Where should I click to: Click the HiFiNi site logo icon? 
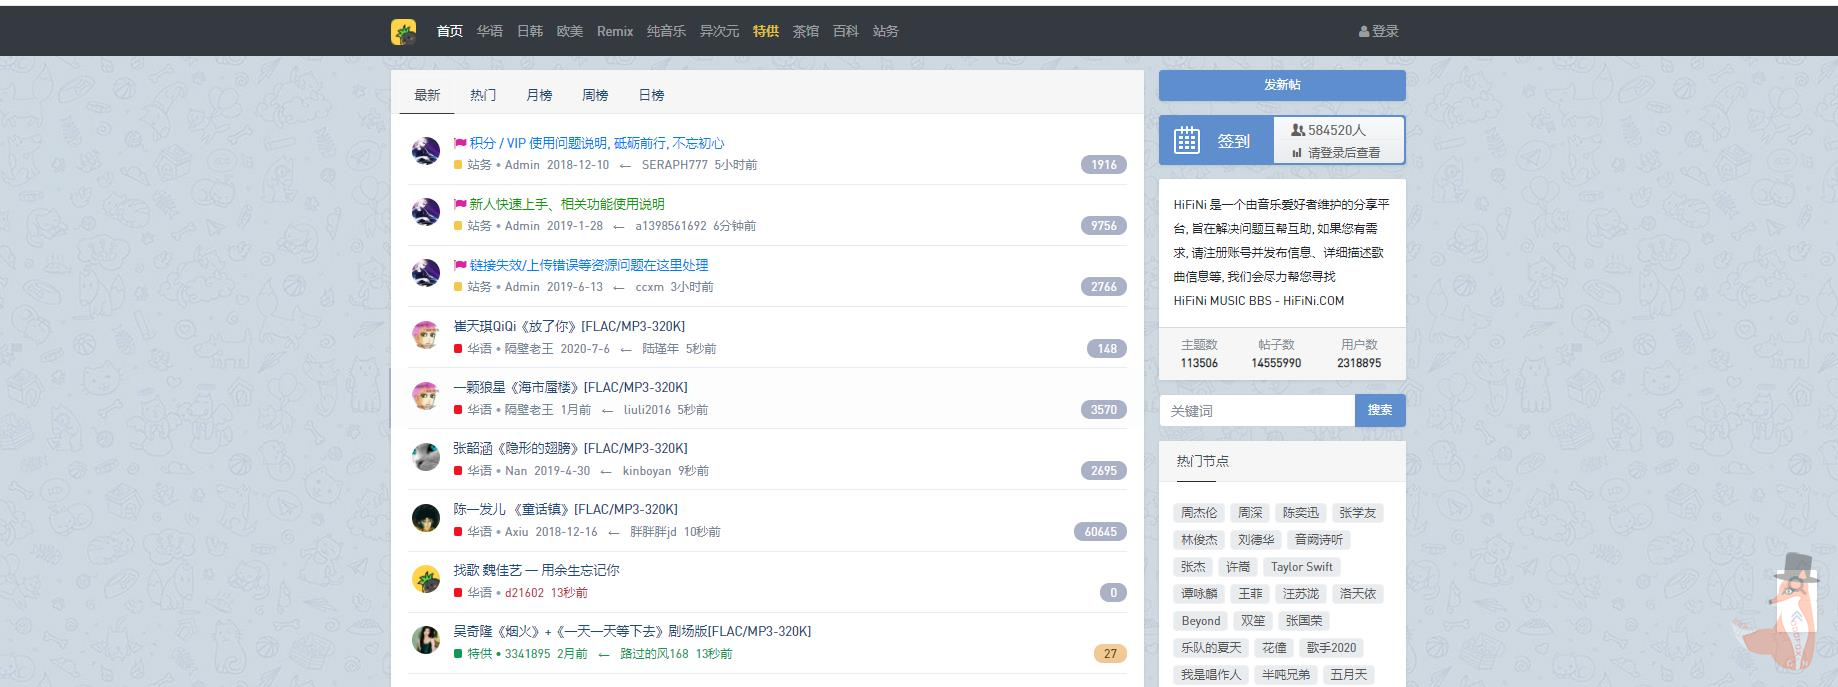403,32
